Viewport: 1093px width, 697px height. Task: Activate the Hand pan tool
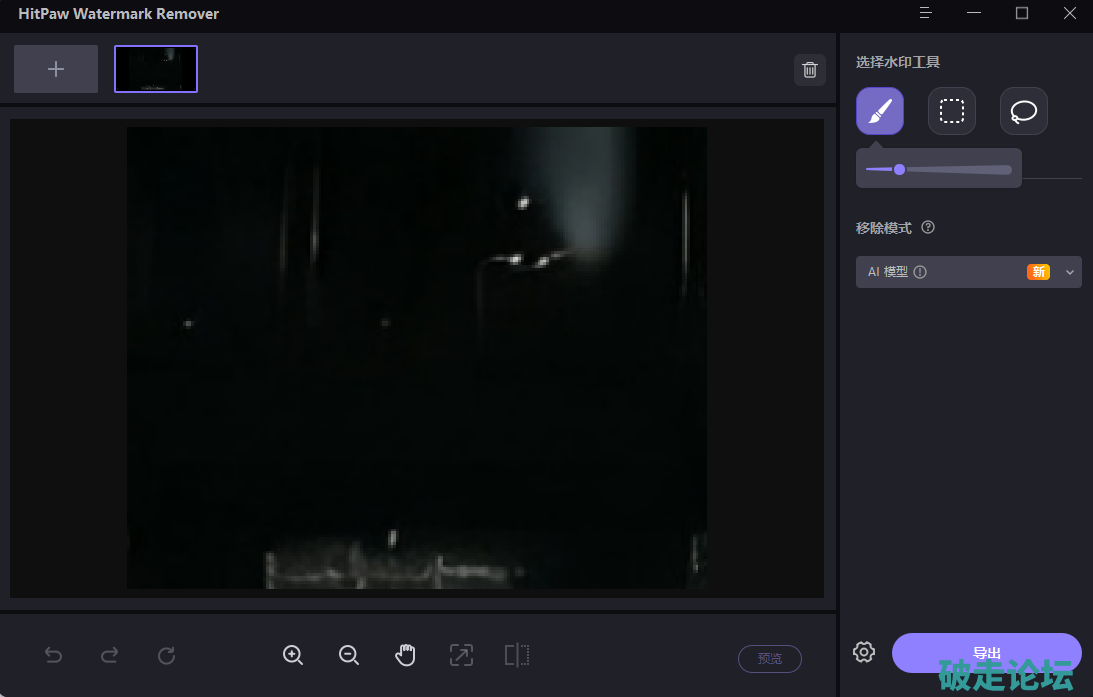point(405,655)
